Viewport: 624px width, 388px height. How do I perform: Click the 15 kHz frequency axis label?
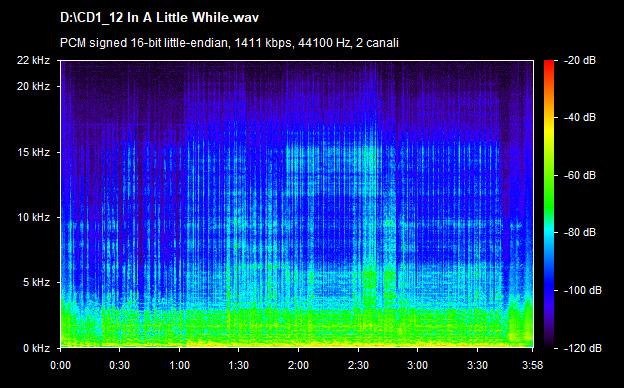coord(33,152)
